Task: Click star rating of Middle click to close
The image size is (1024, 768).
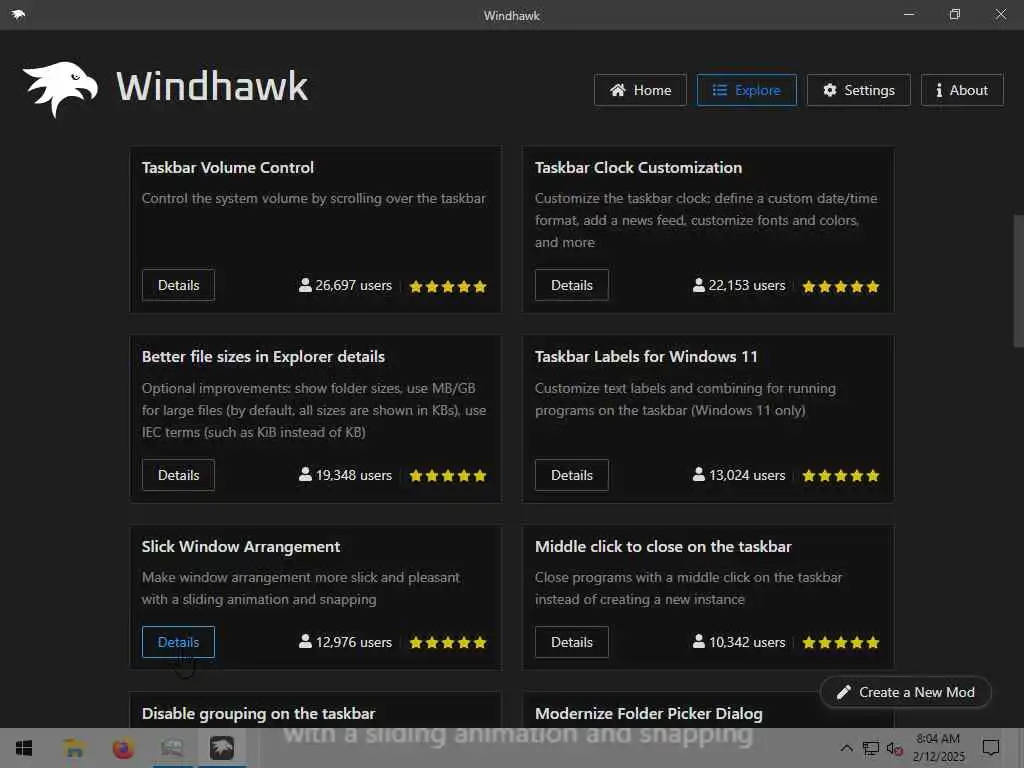Action: pos(841,643)
